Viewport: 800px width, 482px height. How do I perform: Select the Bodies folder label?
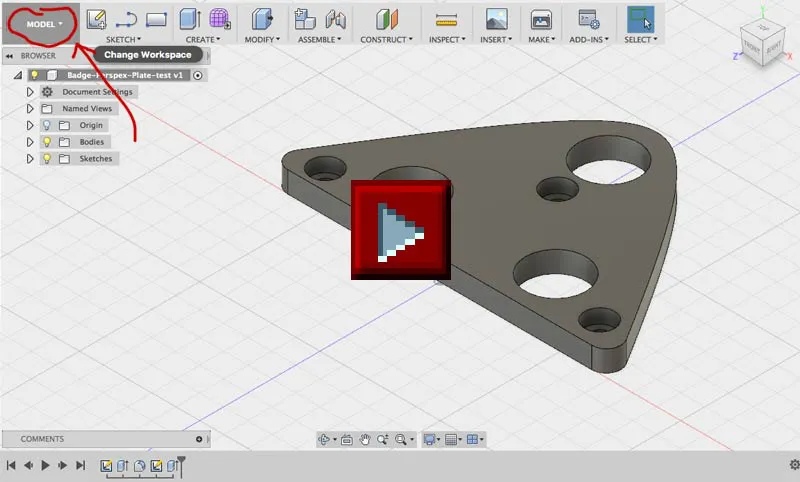tap(91, 142)
